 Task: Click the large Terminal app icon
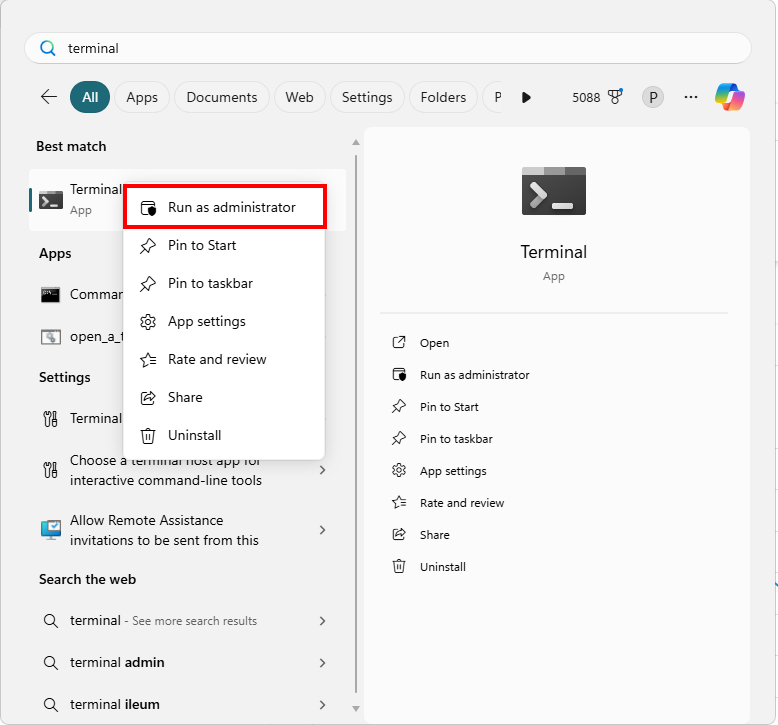pos(553,191)
